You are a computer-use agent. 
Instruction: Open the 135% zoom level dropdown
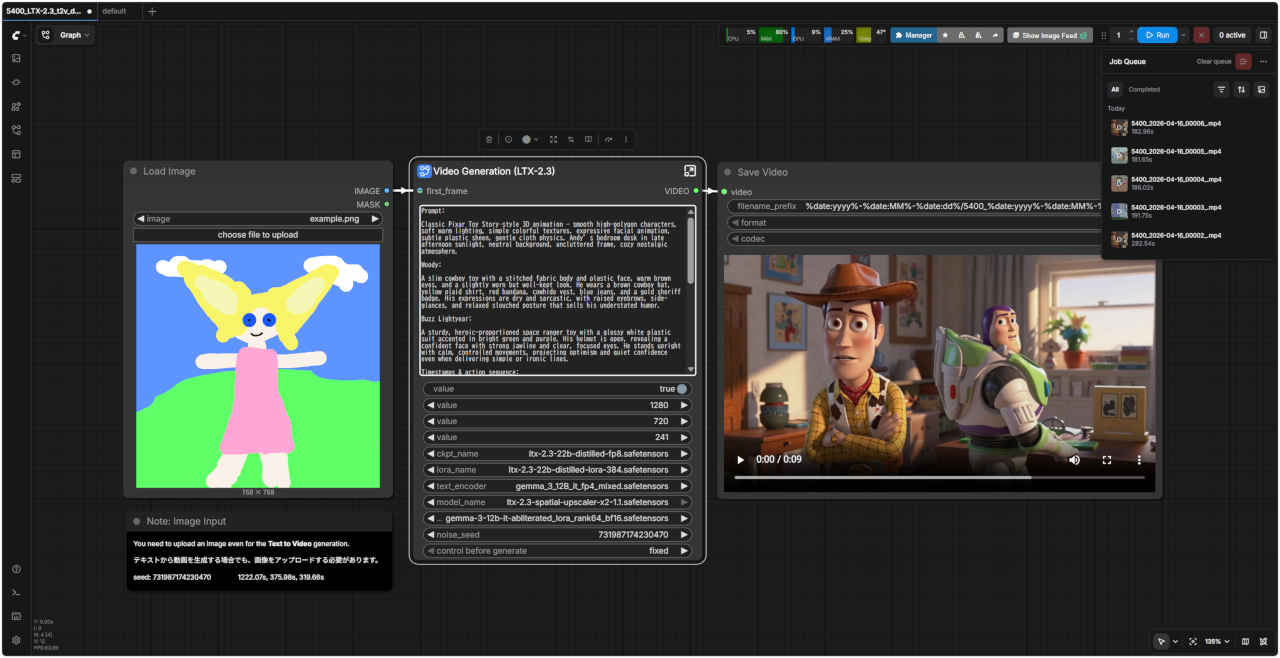point(1216,641)
